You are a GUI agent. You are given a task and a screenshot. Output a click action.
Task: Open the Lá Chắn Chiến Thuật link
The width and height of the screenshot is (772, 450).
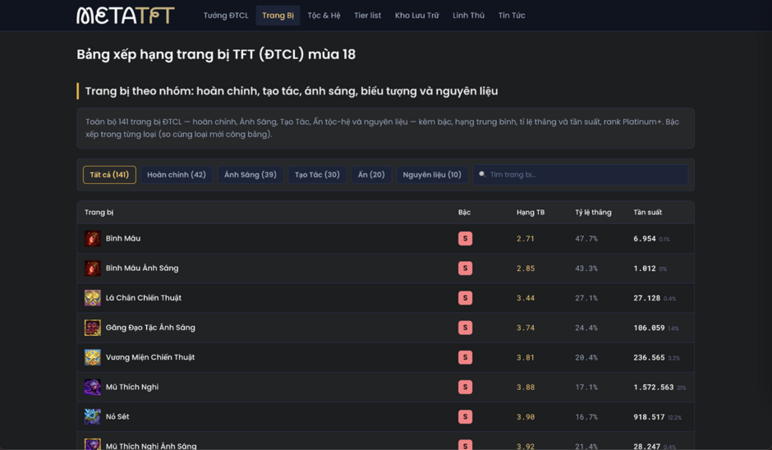(x=143, y=298)
